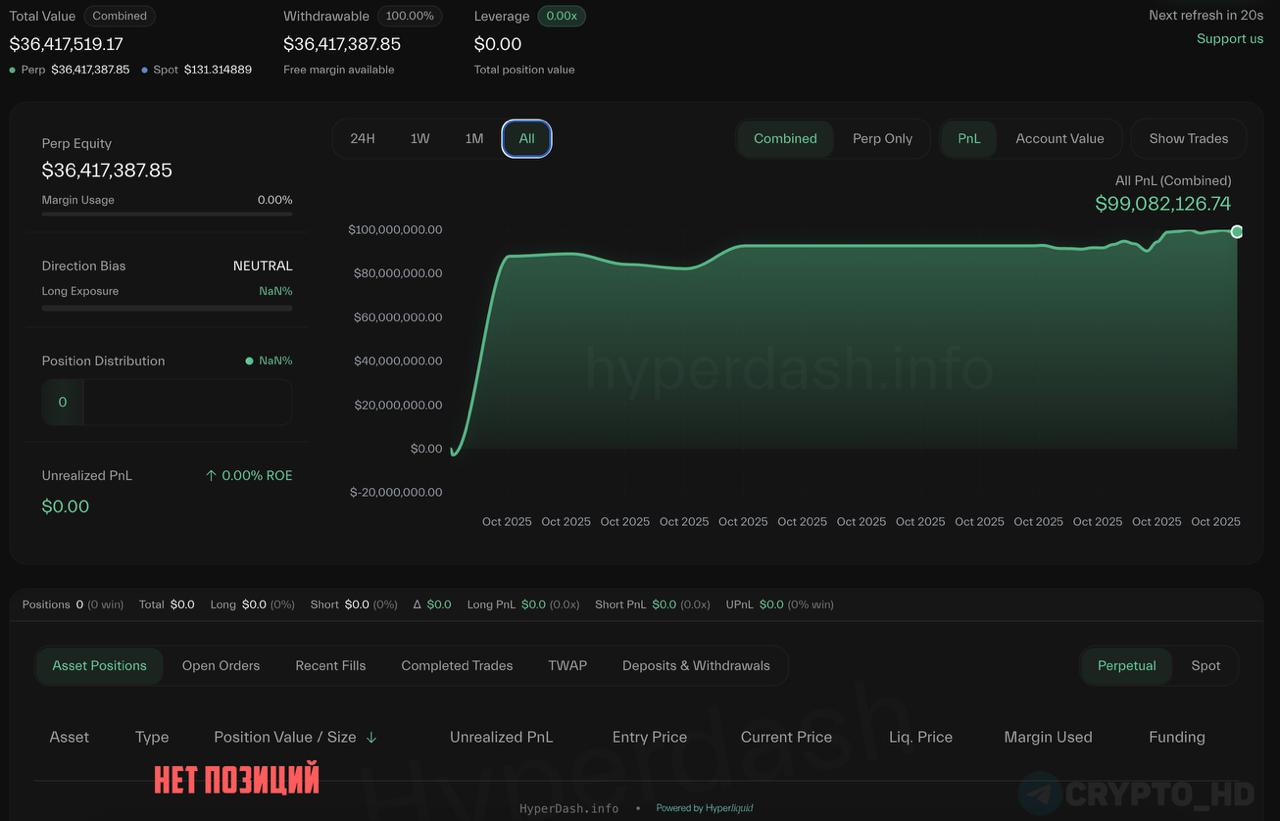Select the 1M time range
The height and width of the screenshot is (821, 1280).
474,139
